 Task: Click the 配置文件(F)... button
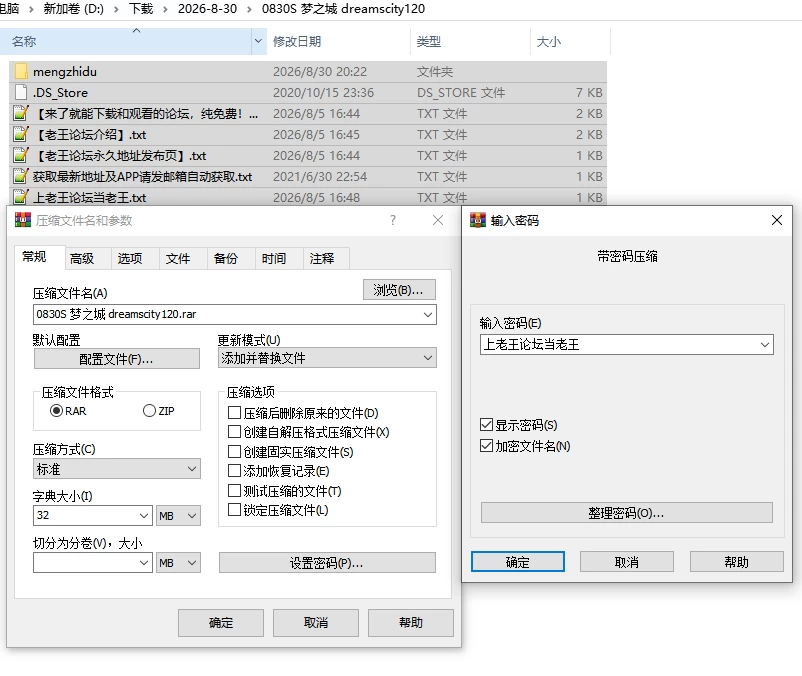click(117, 359)
